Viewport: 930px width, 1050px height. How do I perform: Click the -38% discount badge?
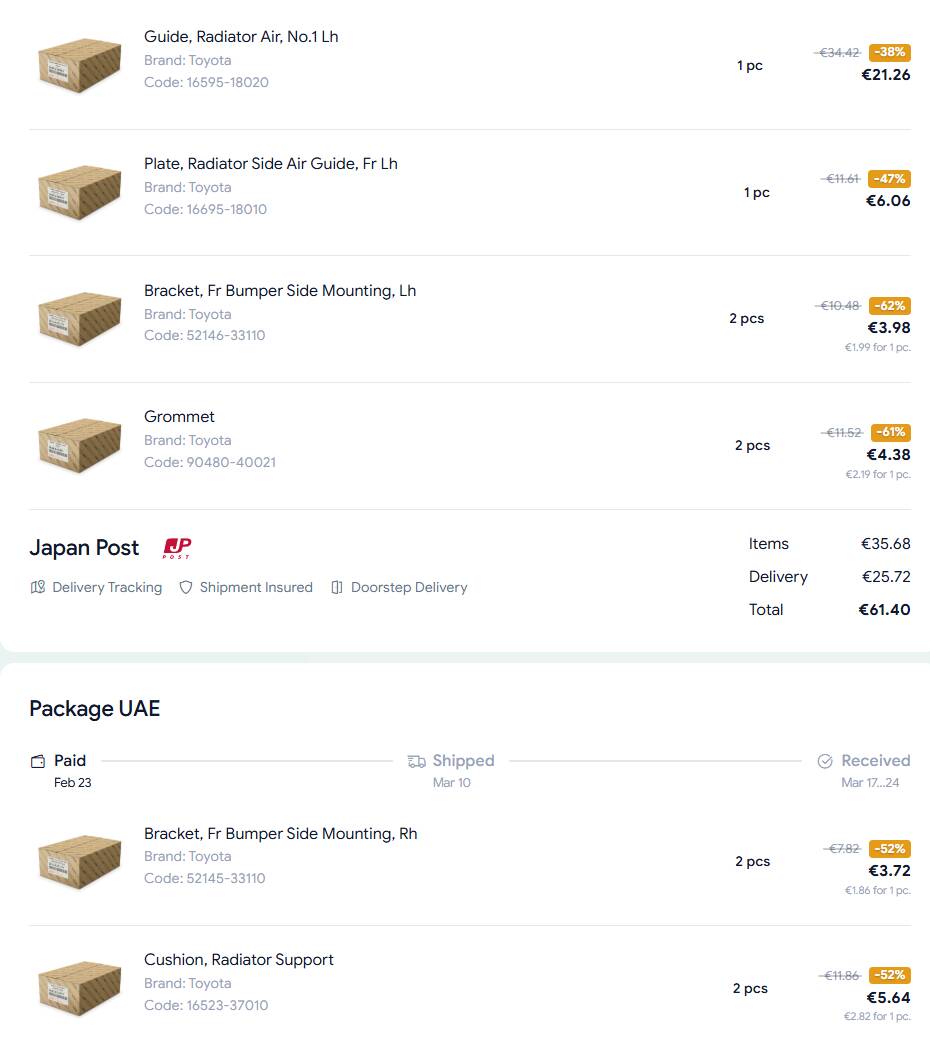point(889,52)
